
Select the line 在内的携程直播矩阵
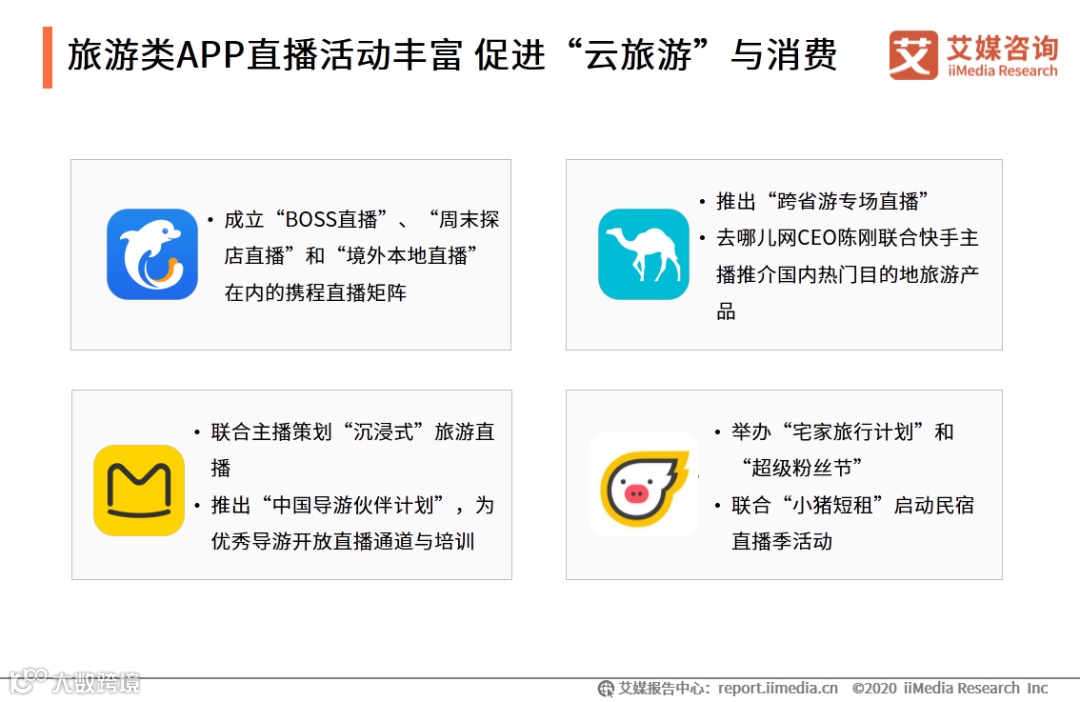click(x=315, y=293)
